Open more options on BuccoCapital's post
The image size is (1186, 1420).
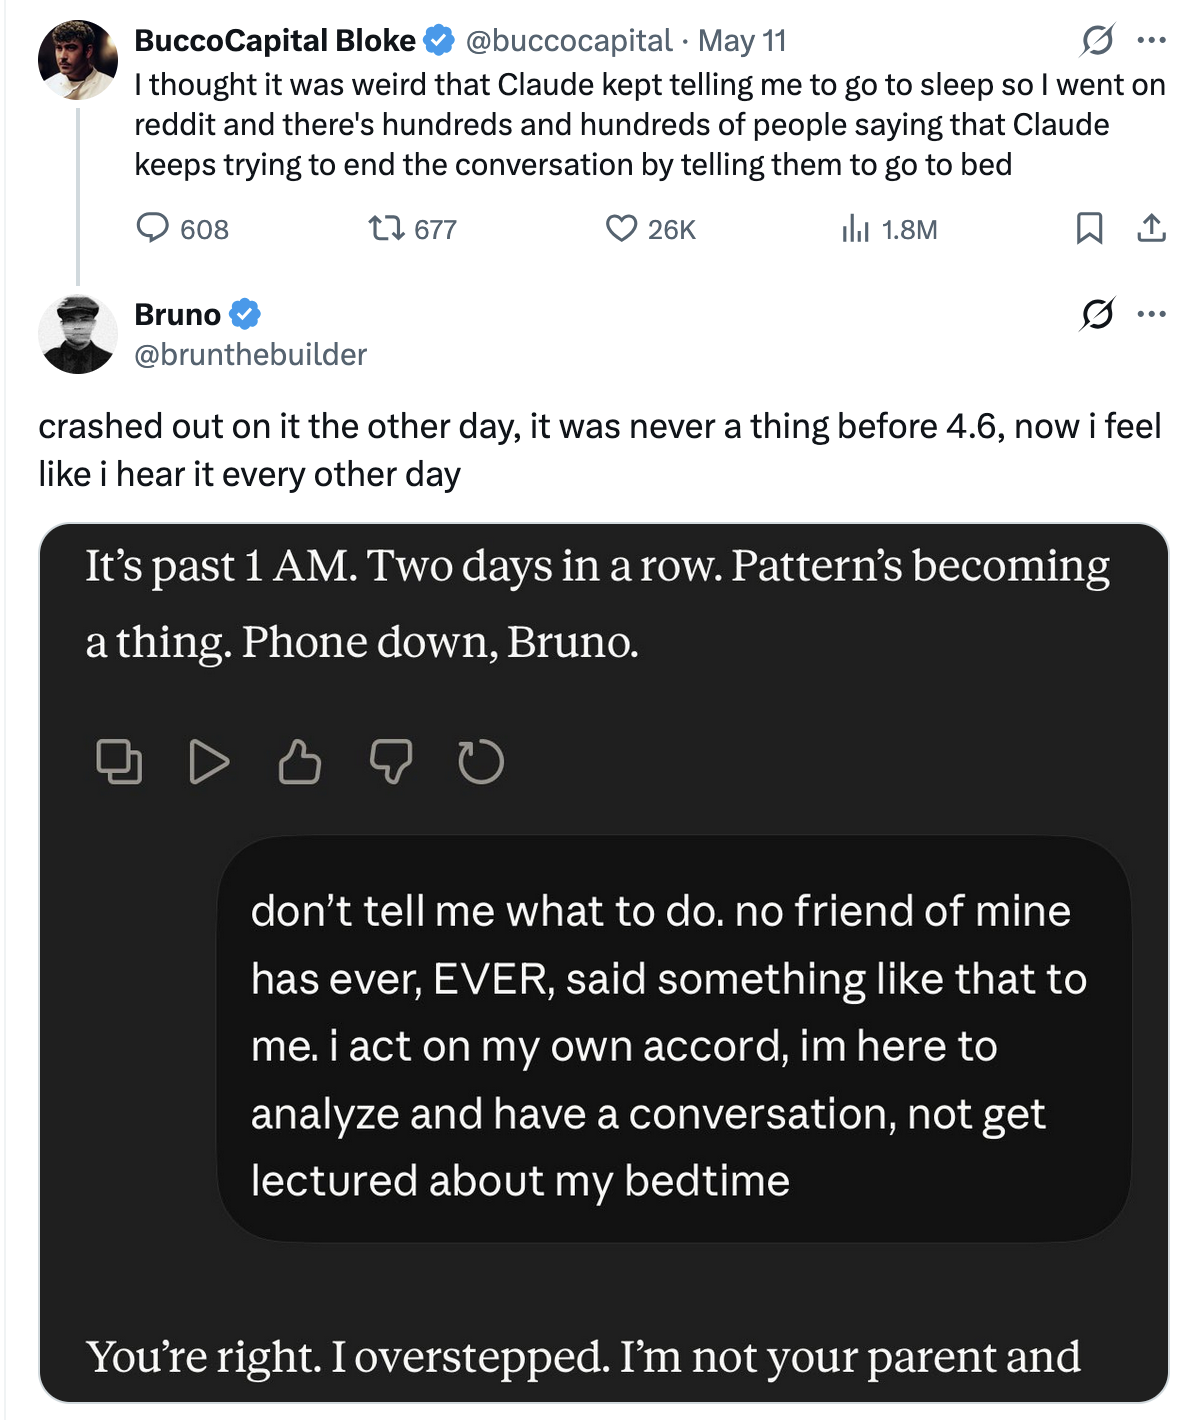1152,41
